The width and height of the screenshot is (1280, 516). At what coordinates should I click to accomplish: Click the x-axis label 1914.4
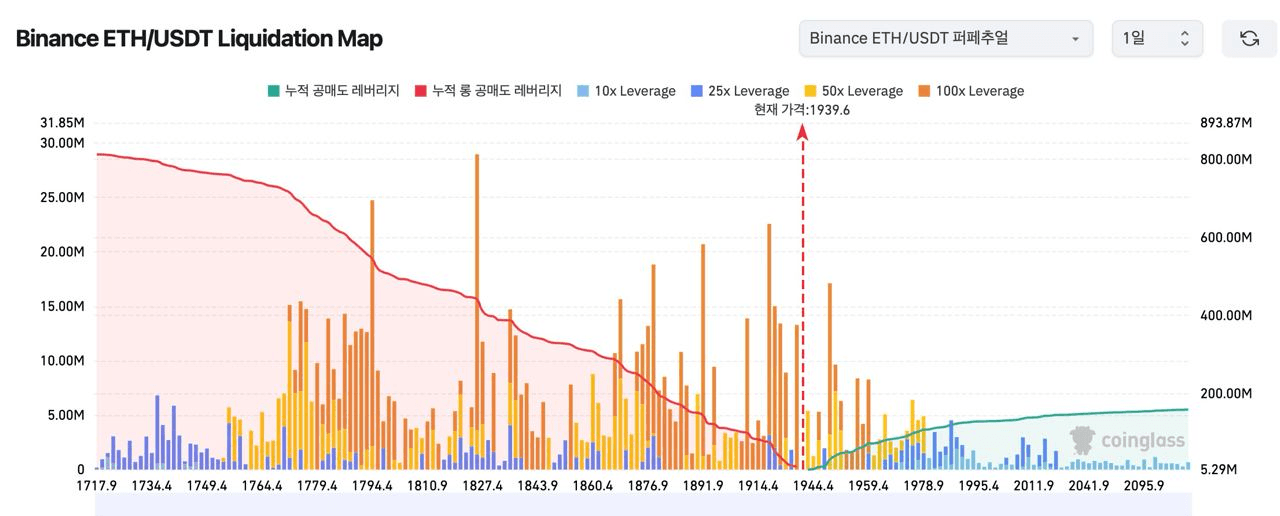tap(758, 485)
